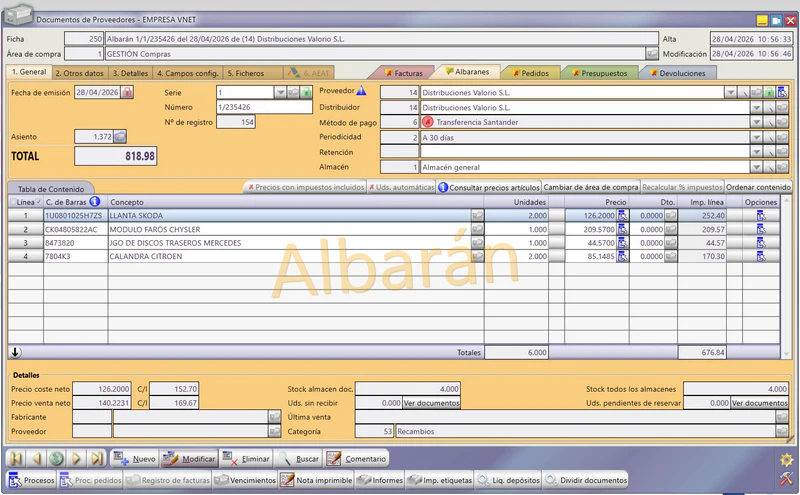Click the gear settings icon at bottom right

pyautogui.click(x=786, y=459)
